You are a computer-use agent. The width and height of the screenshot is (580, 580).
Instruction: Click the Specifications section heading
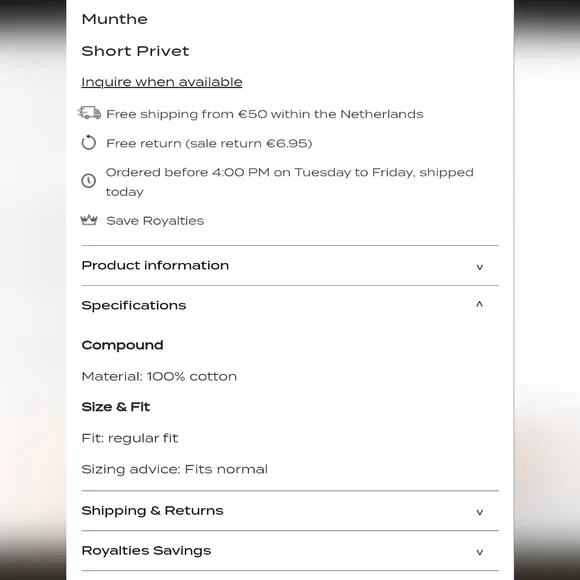[134, 306]
